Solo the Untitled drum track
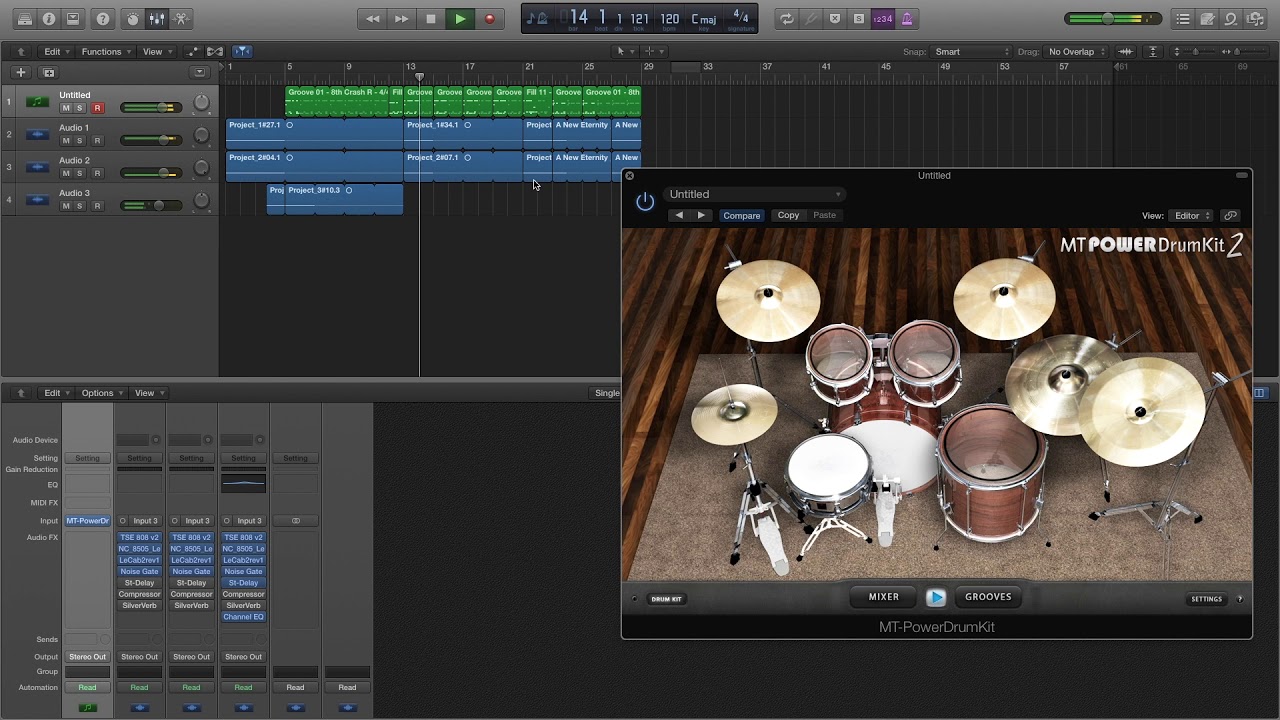This screenshot has width=1280, height=720. 80,108
